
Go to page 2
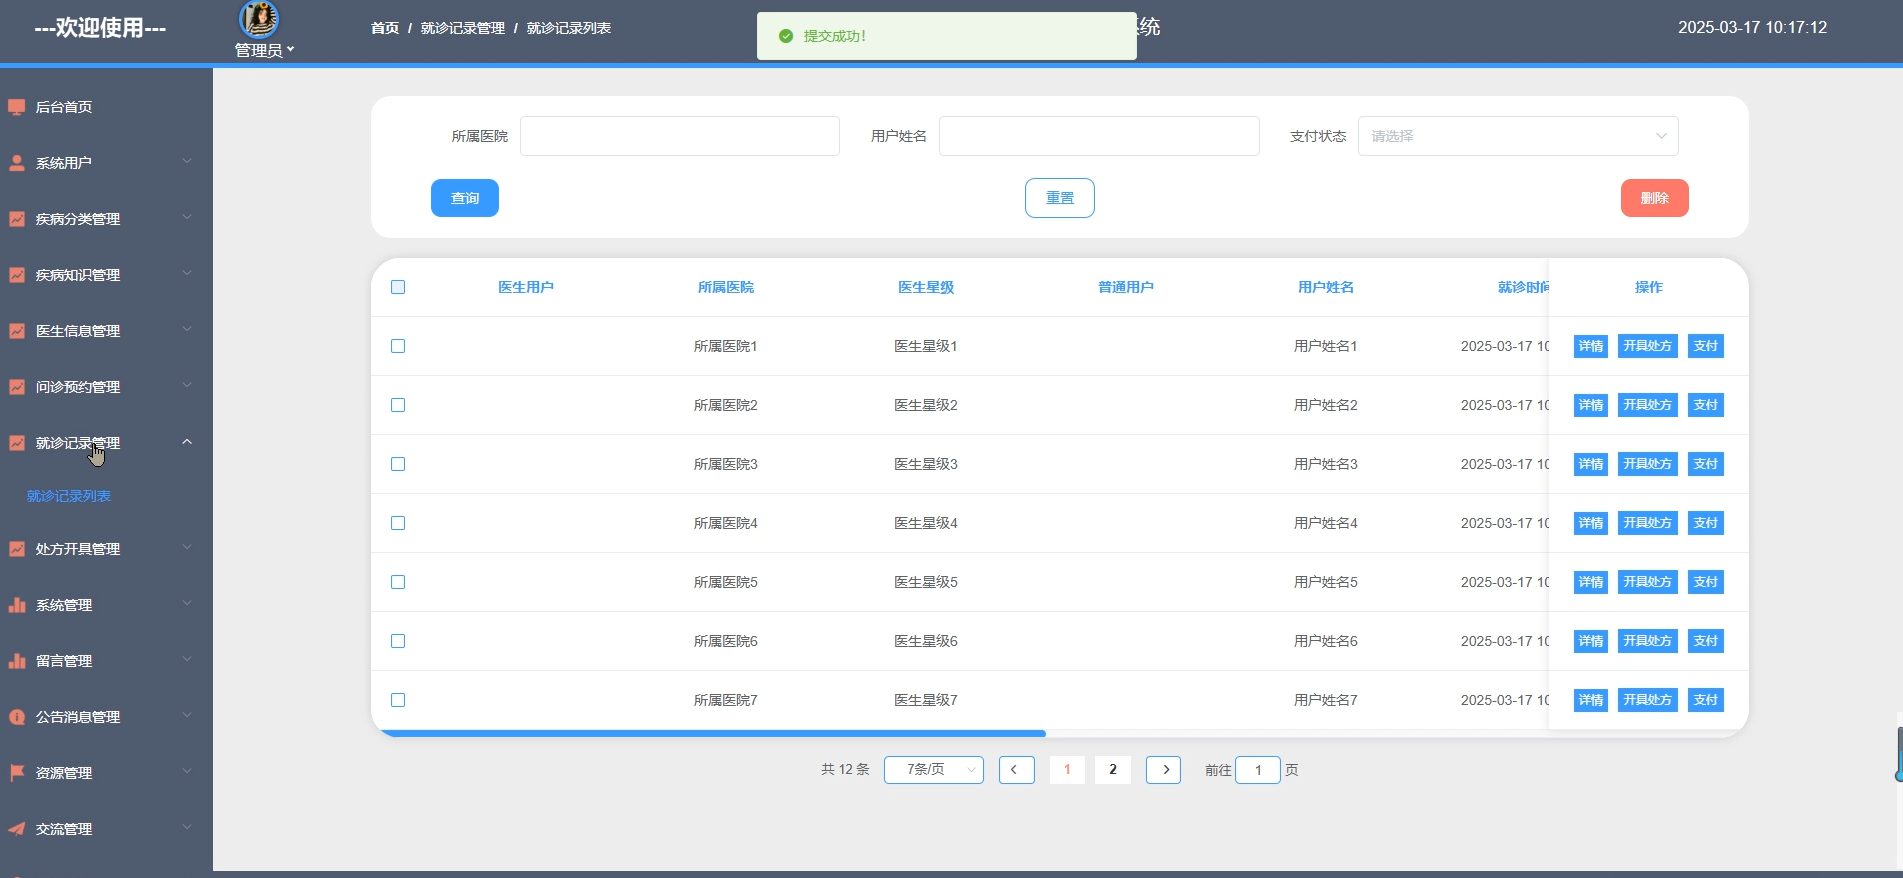click(x=1113, y=770)
